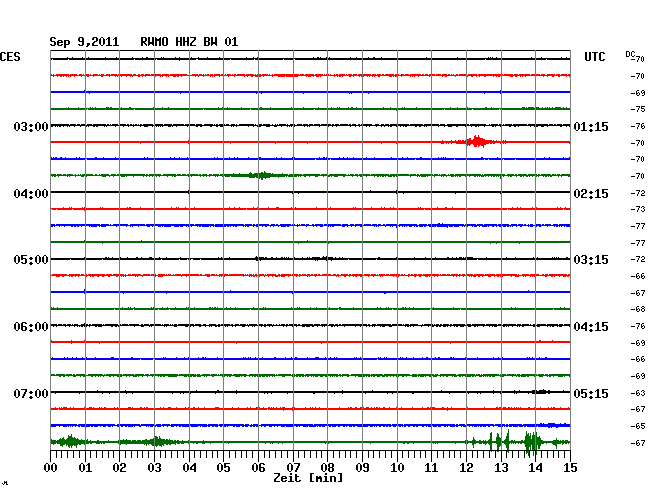The width and height of the screenshot is (650, 494).
Task: Click the 05:15 UTC time label
Action: pos(591,393)
